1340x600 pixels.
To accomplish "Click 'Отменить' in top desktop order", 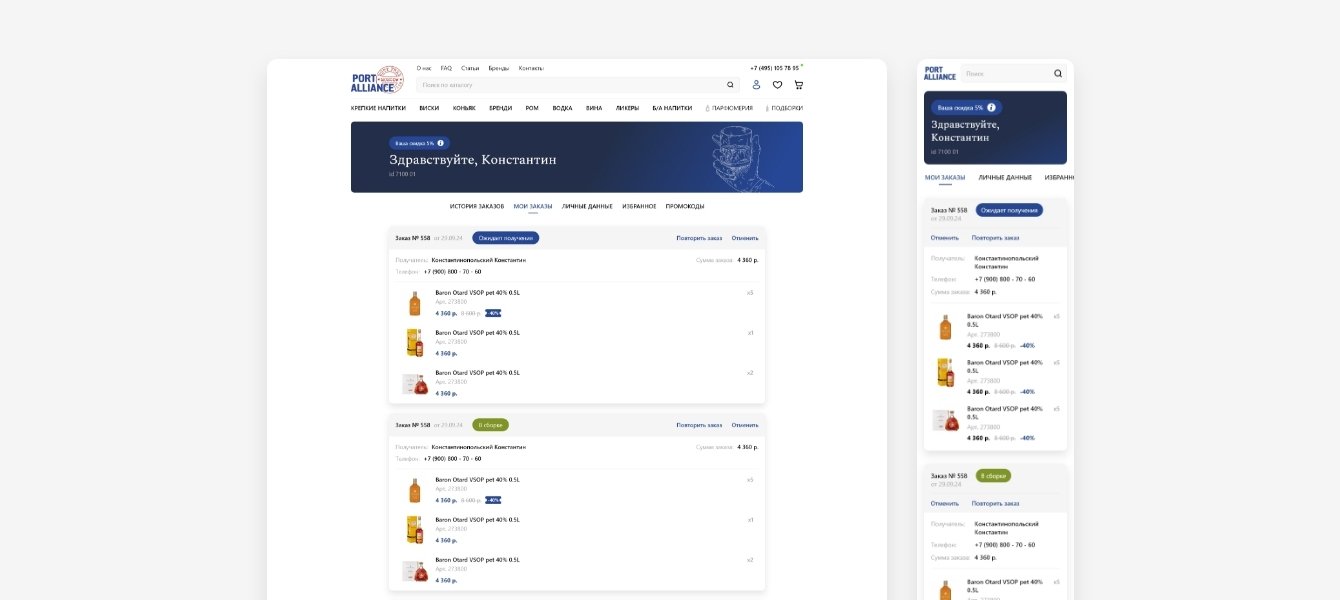I will pyautogui.click(x=745, y=238).
